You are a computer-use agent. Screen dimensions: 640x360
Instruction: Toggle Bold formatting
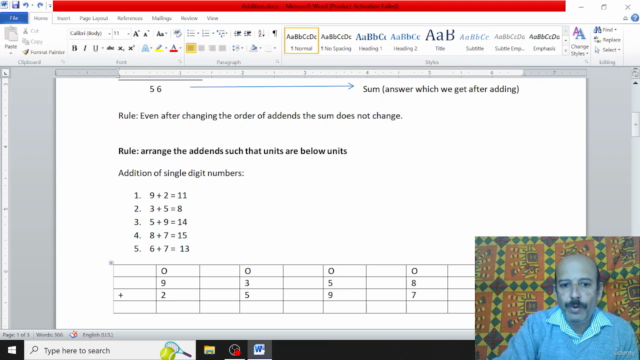(x=74, y=49)
